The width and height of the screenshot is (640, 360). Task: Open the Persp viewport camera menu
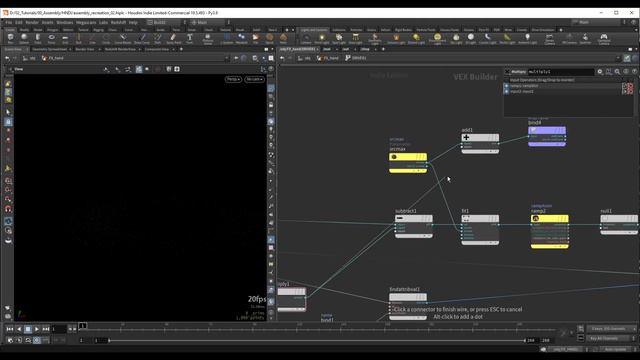point(233,79)
